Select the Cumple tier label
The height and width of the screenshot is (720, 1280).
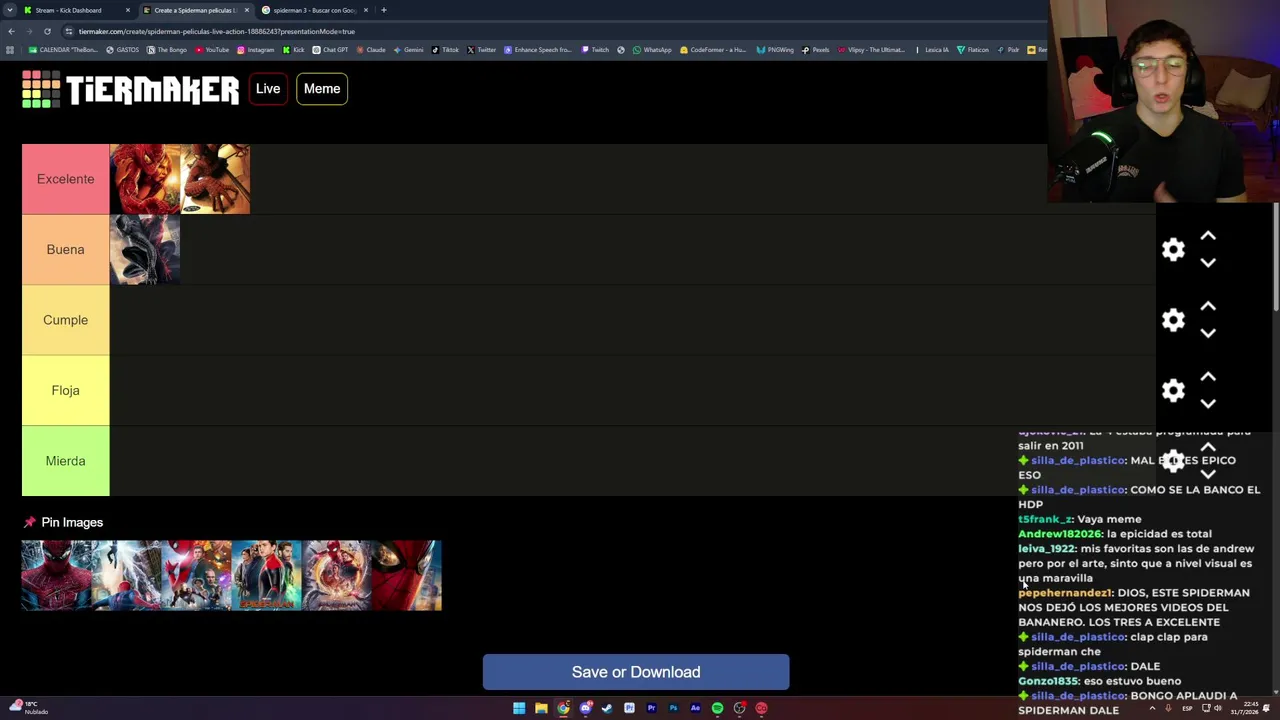(x=65, y=320)
